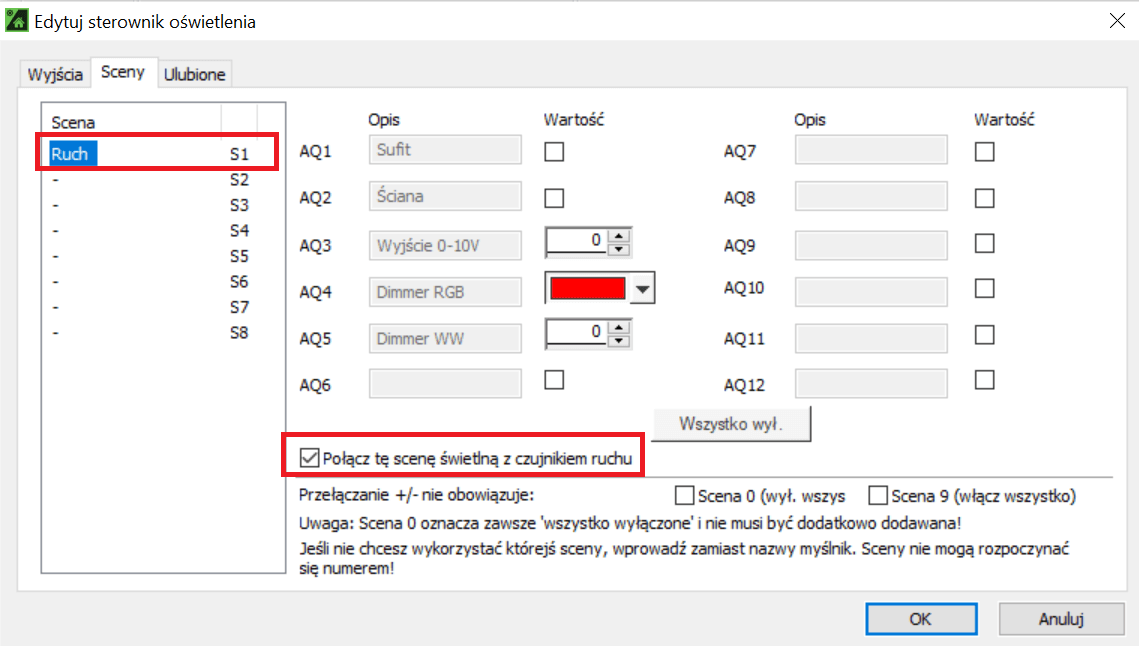Toggle the AQ7 value checkbox

tap(985, 152)
